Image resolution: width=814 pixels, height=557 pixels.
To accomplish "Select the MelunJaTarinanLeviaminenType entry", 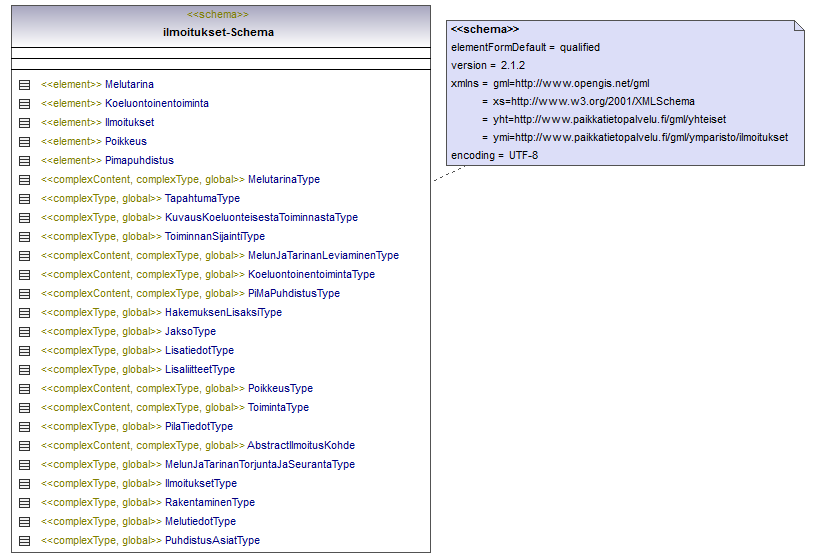I will [x=220, y=255].
